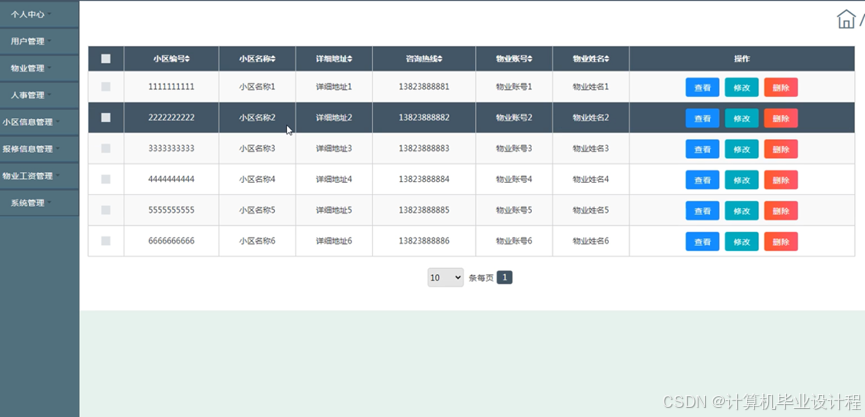Click the 2222222222 community number cell

[x=172, y=117]
